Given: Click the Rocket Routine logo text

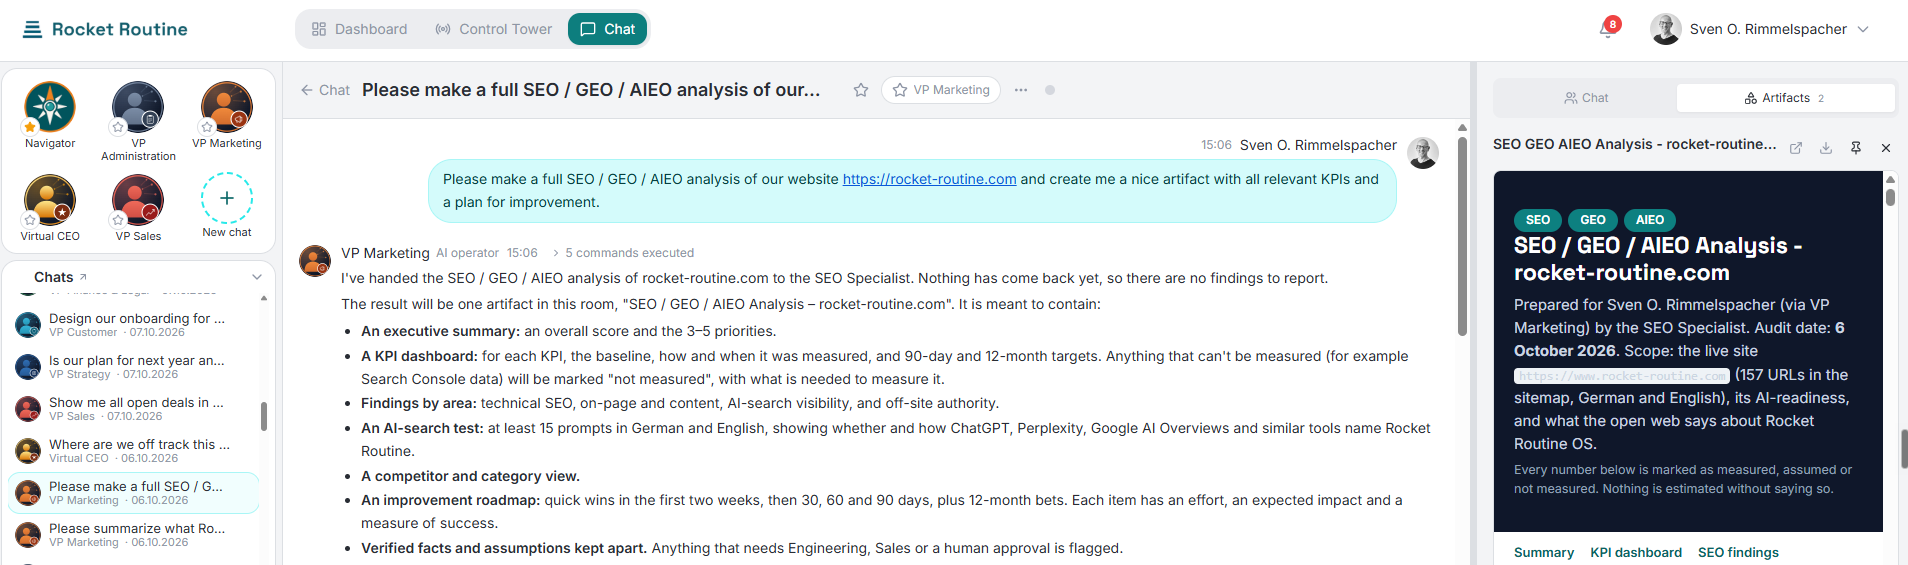Looking at the screenshot, I should (120, 29).
